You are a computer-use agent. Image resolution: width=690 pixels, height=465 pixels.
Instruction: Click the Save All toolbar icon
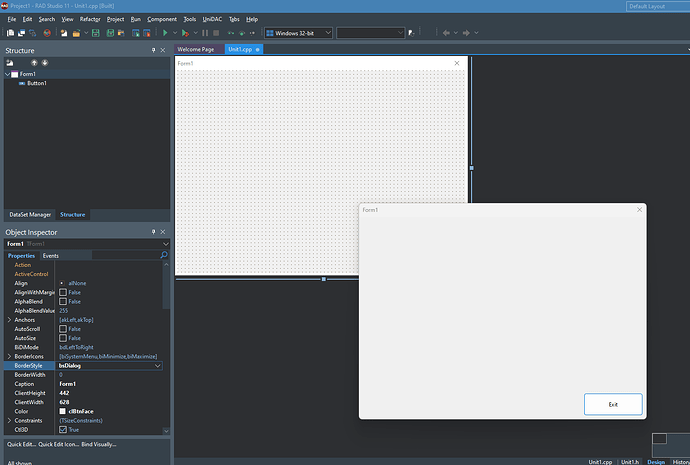110,33
